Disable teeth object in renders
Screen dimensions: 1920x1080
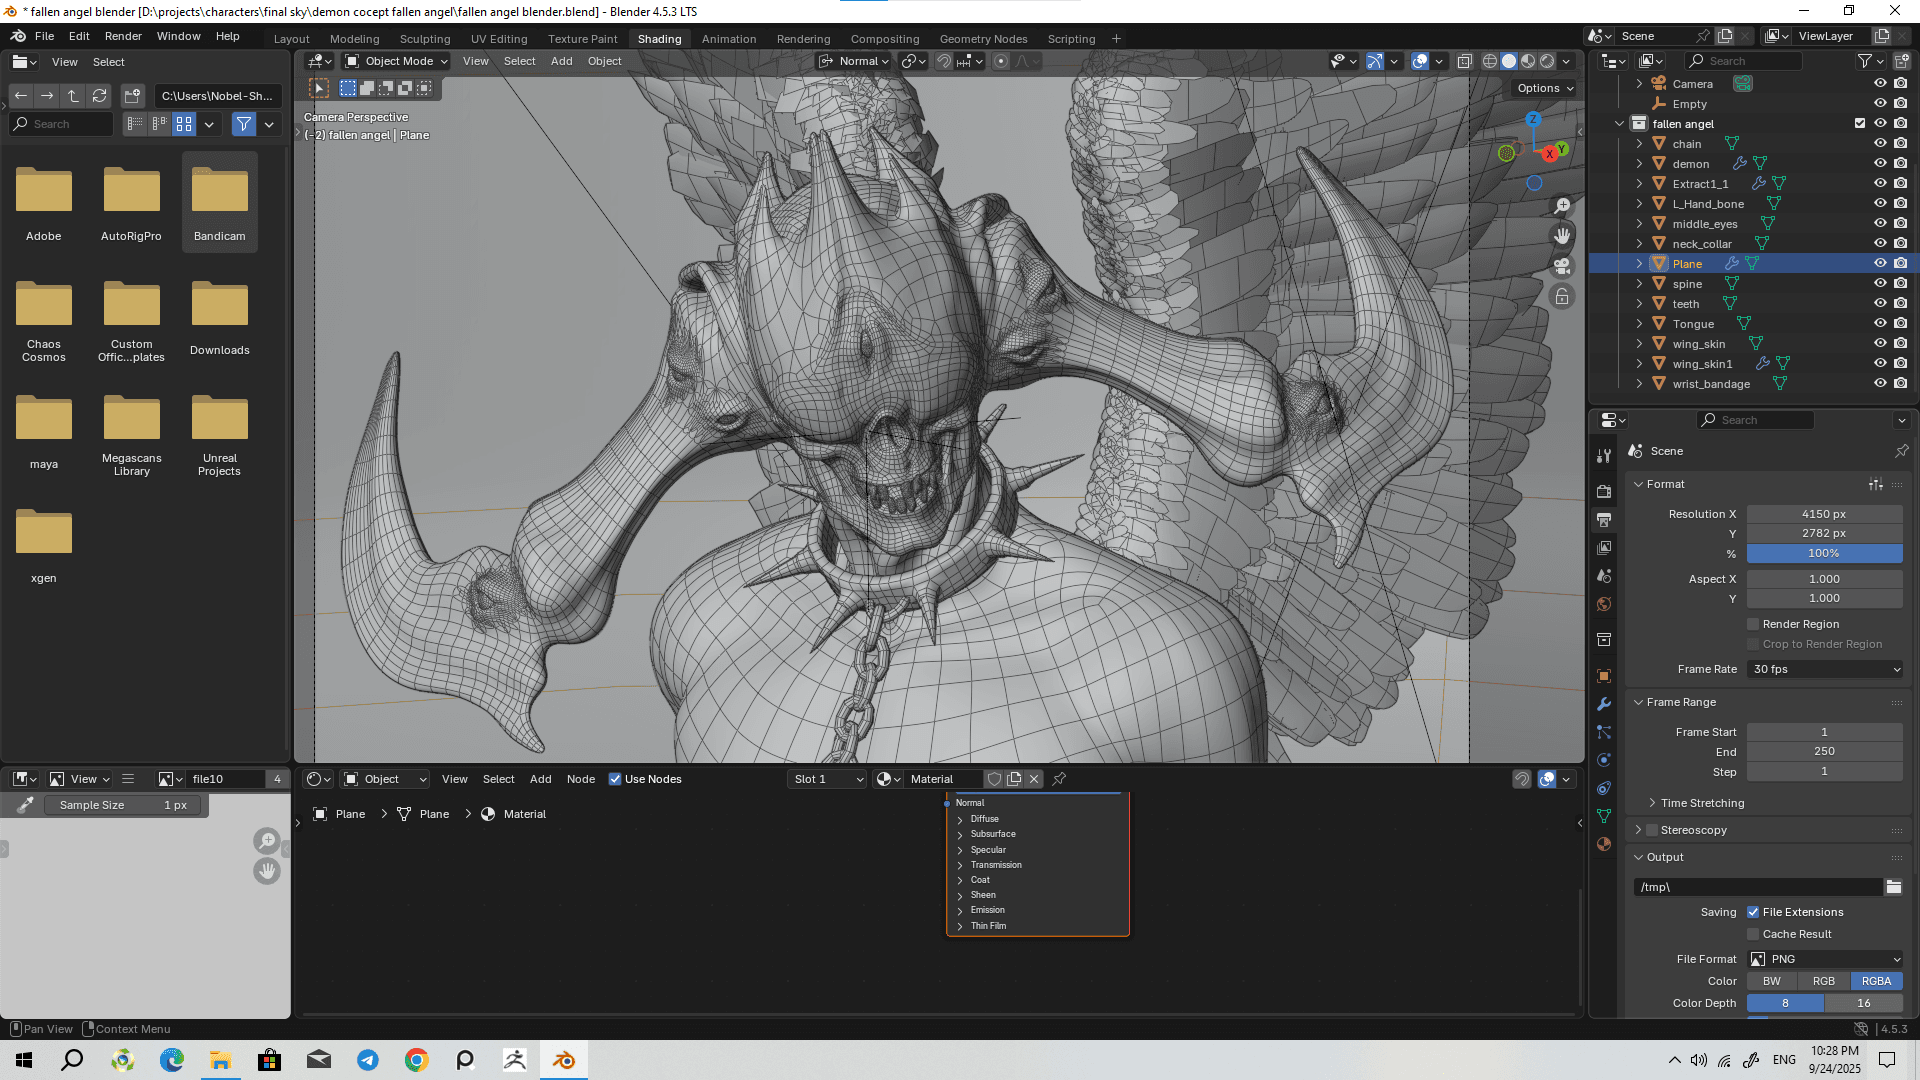pyautogui.click(x=1900, y=304)
